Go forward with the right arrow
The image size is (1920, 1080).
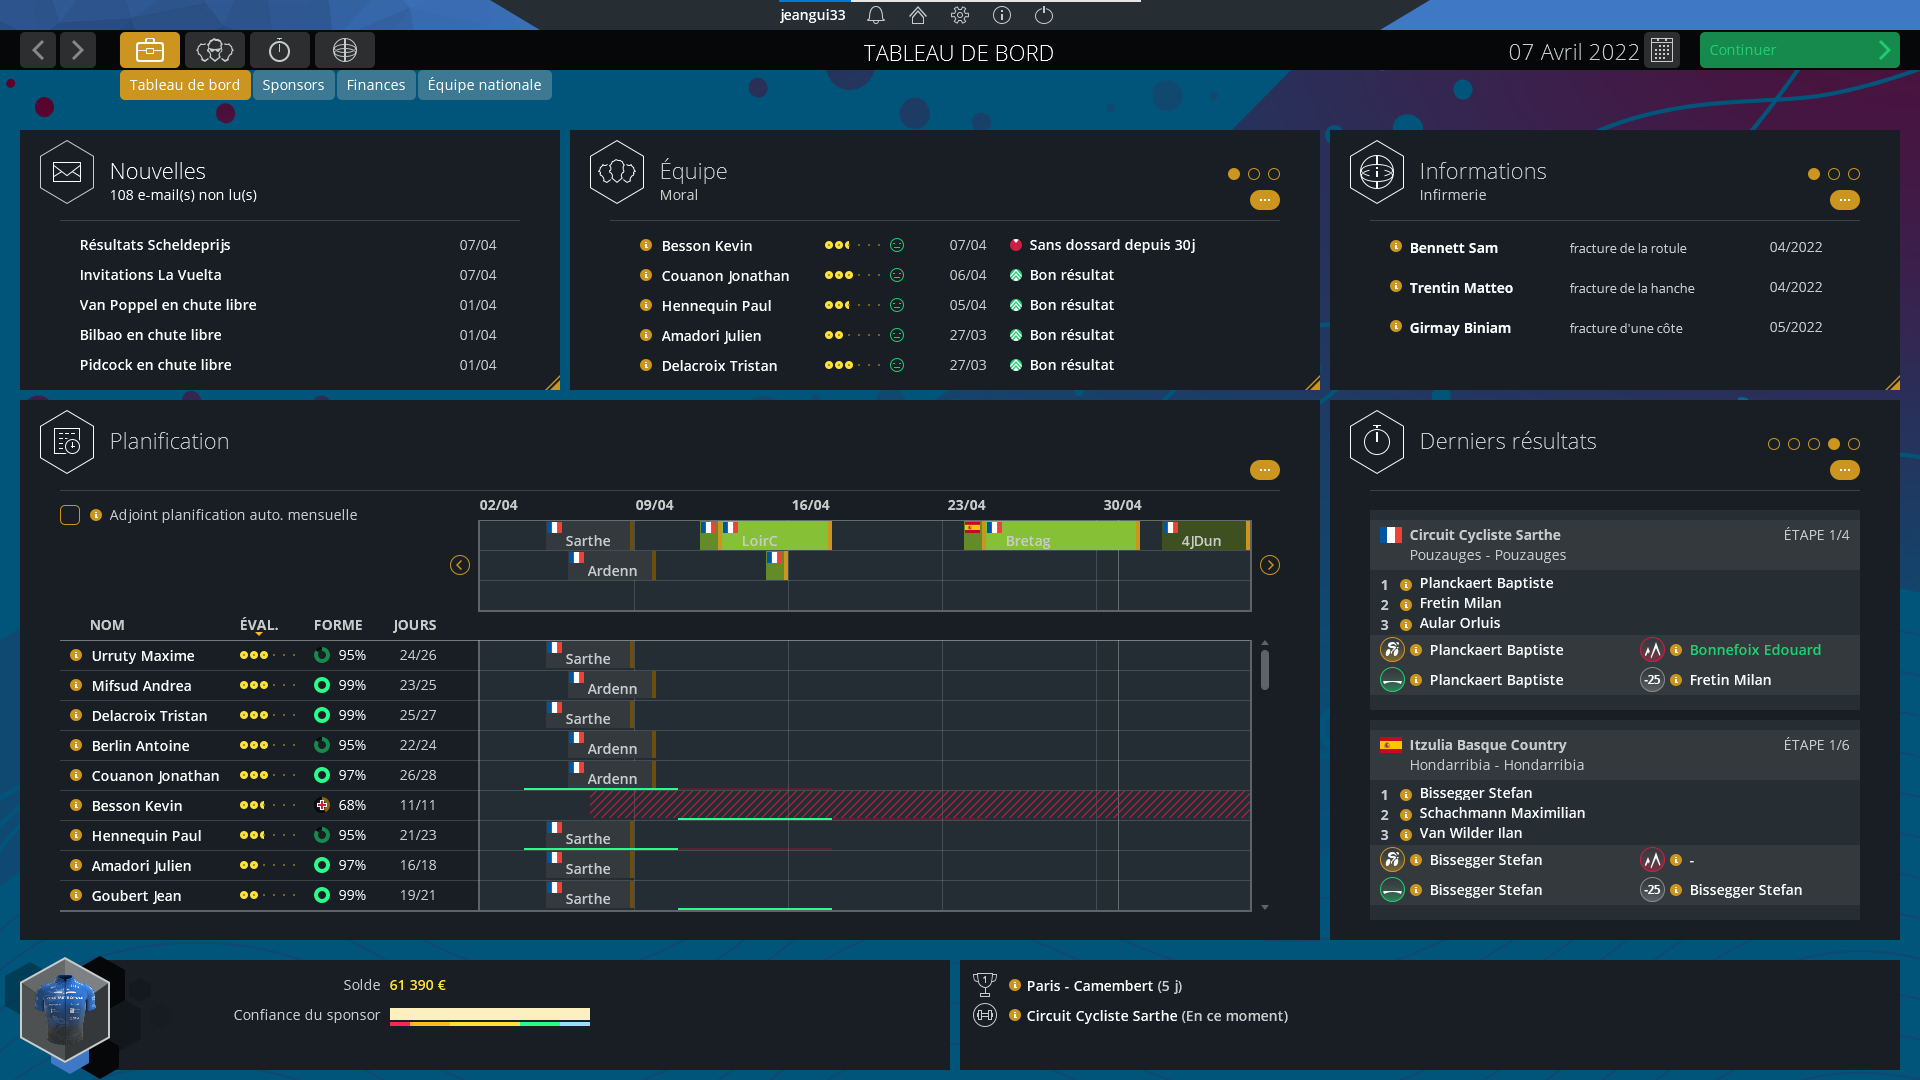coord(78,50)
